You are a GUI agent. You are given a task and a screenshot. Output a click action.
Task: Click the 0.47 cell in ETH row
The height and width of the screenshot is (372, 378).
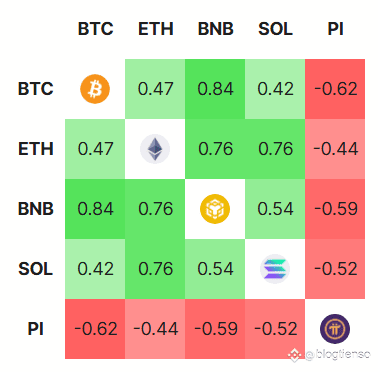click(95, 149)
